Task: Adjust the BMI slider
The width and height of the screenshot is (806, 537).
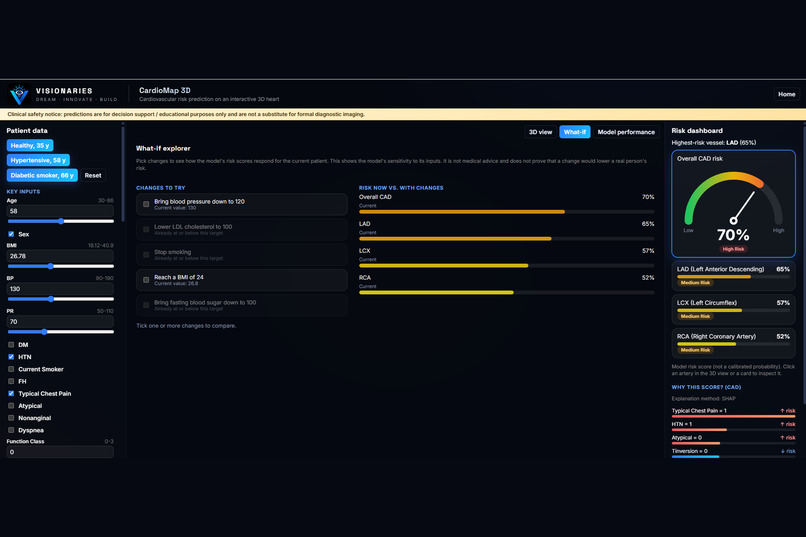Action: point(61,266)
